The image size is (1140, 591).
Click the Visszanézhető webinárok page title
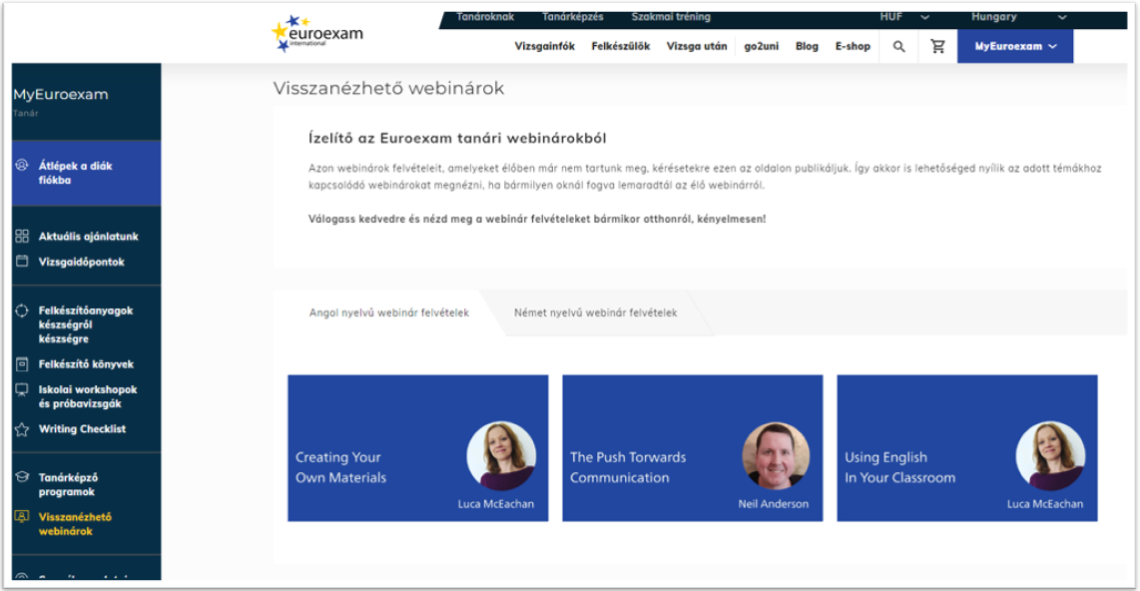tap(388, 88)
